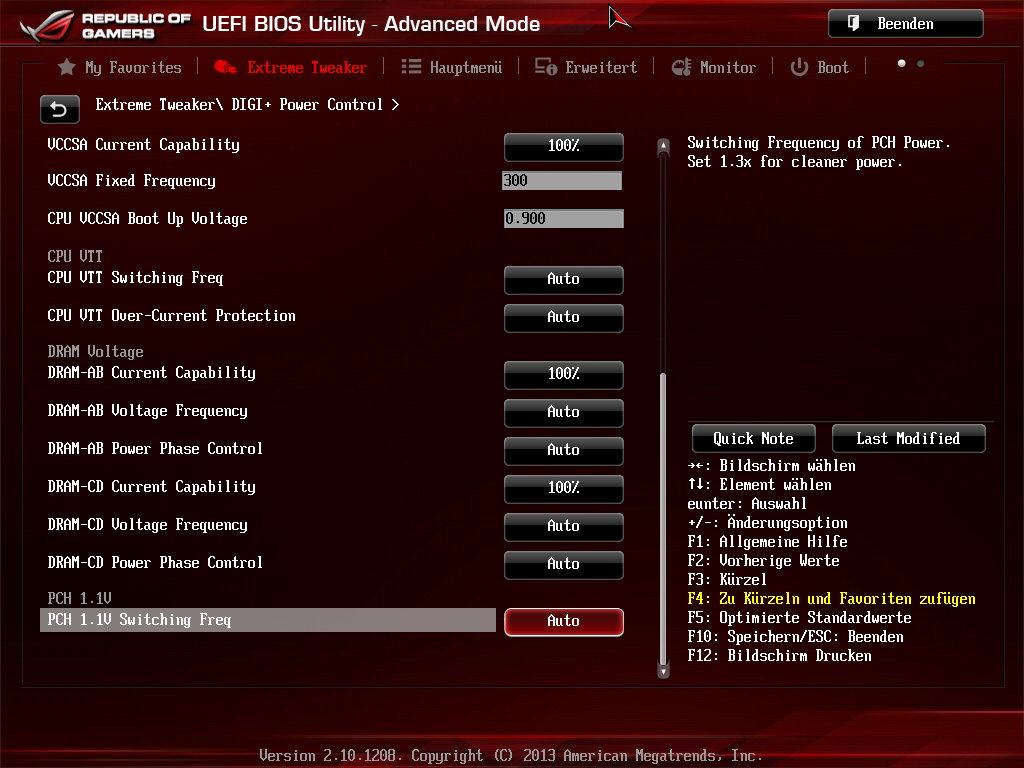Select the first page indicator dot
This screenshot has width=1024, height=768.
(x=902, y=63)
